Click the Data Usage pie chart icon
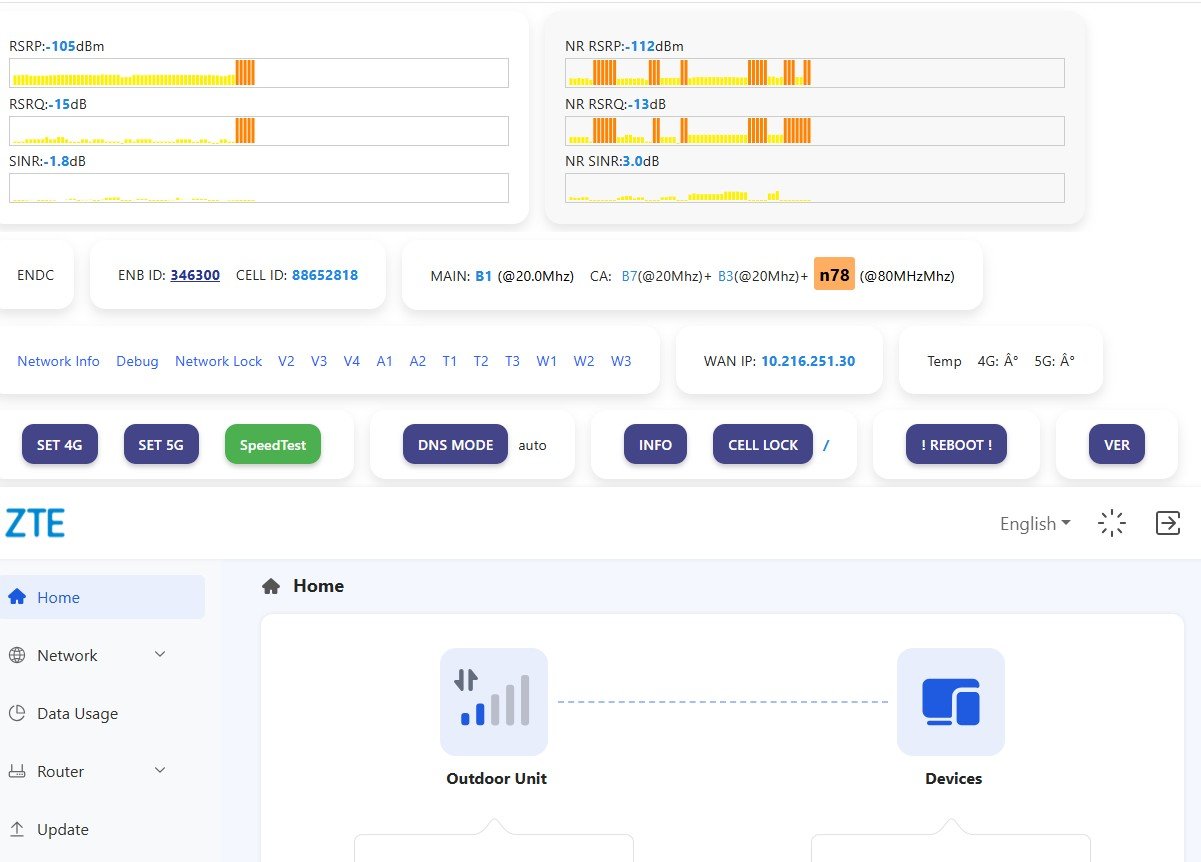This screenshot has height=862, width=1201. [17, 713]
